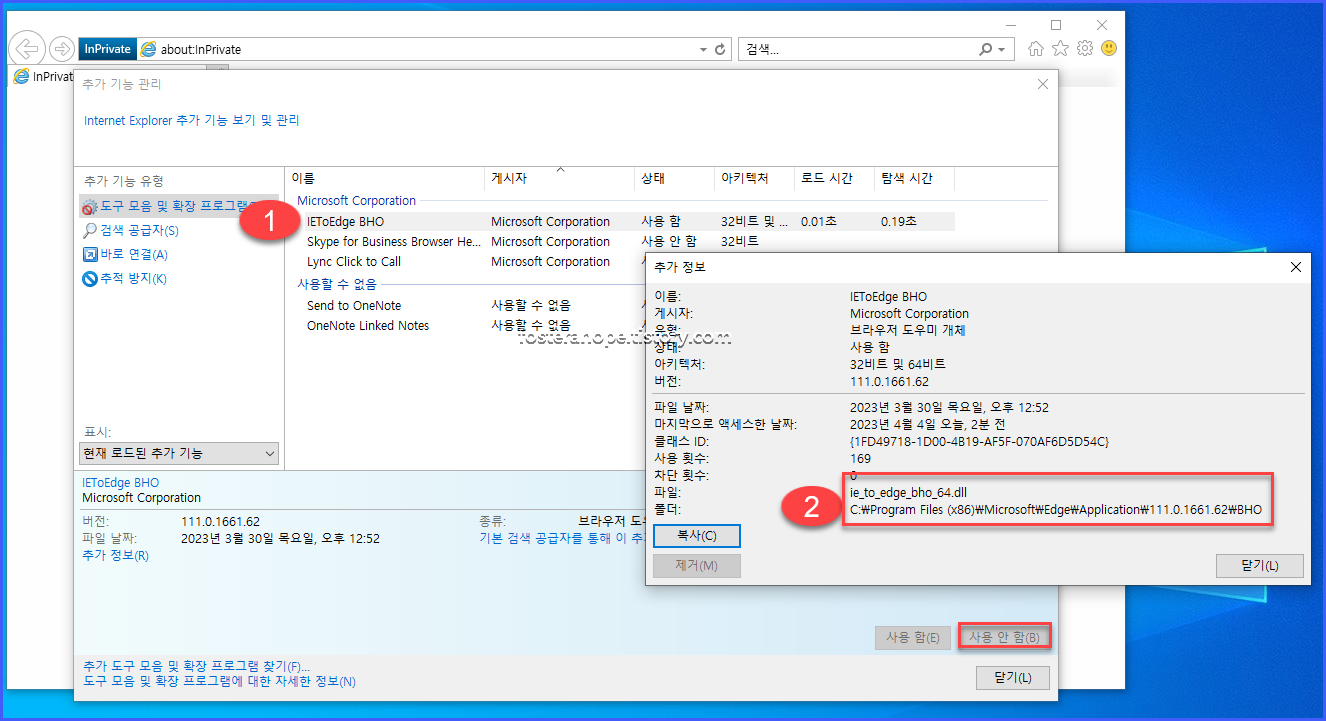Open the search box dropdown arrow
The width and height of the screenshot is (1326, 721).
[x=1003, y=49]
